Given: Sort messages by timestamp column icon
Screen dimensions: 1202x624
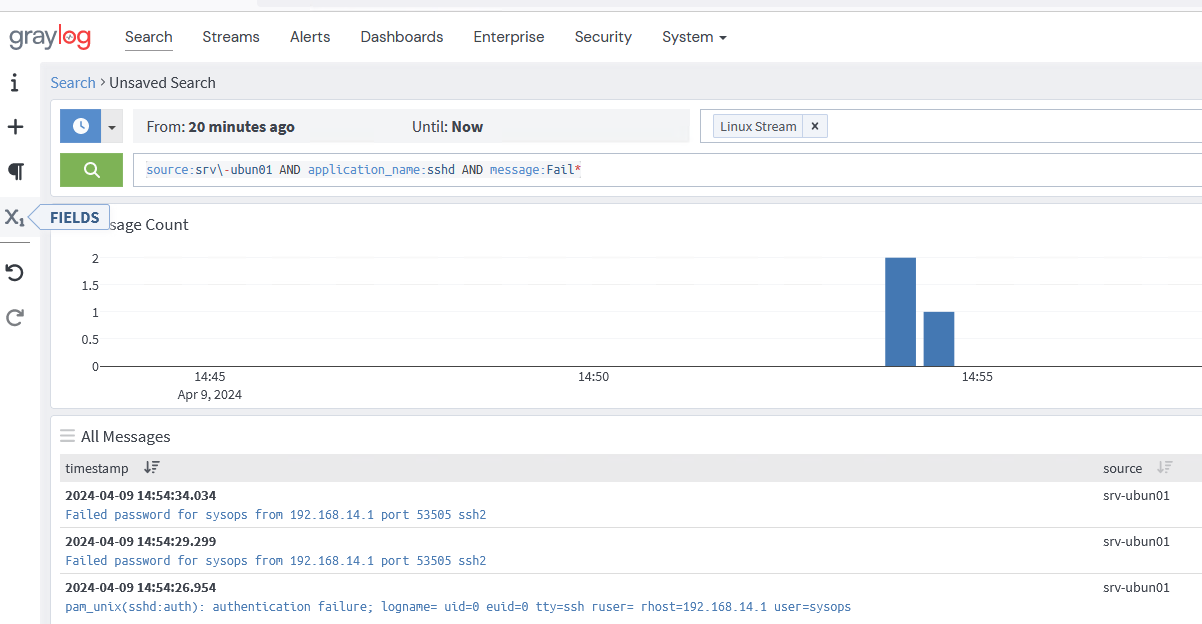Looking at the screenshot, I should [x=151, y=467].
